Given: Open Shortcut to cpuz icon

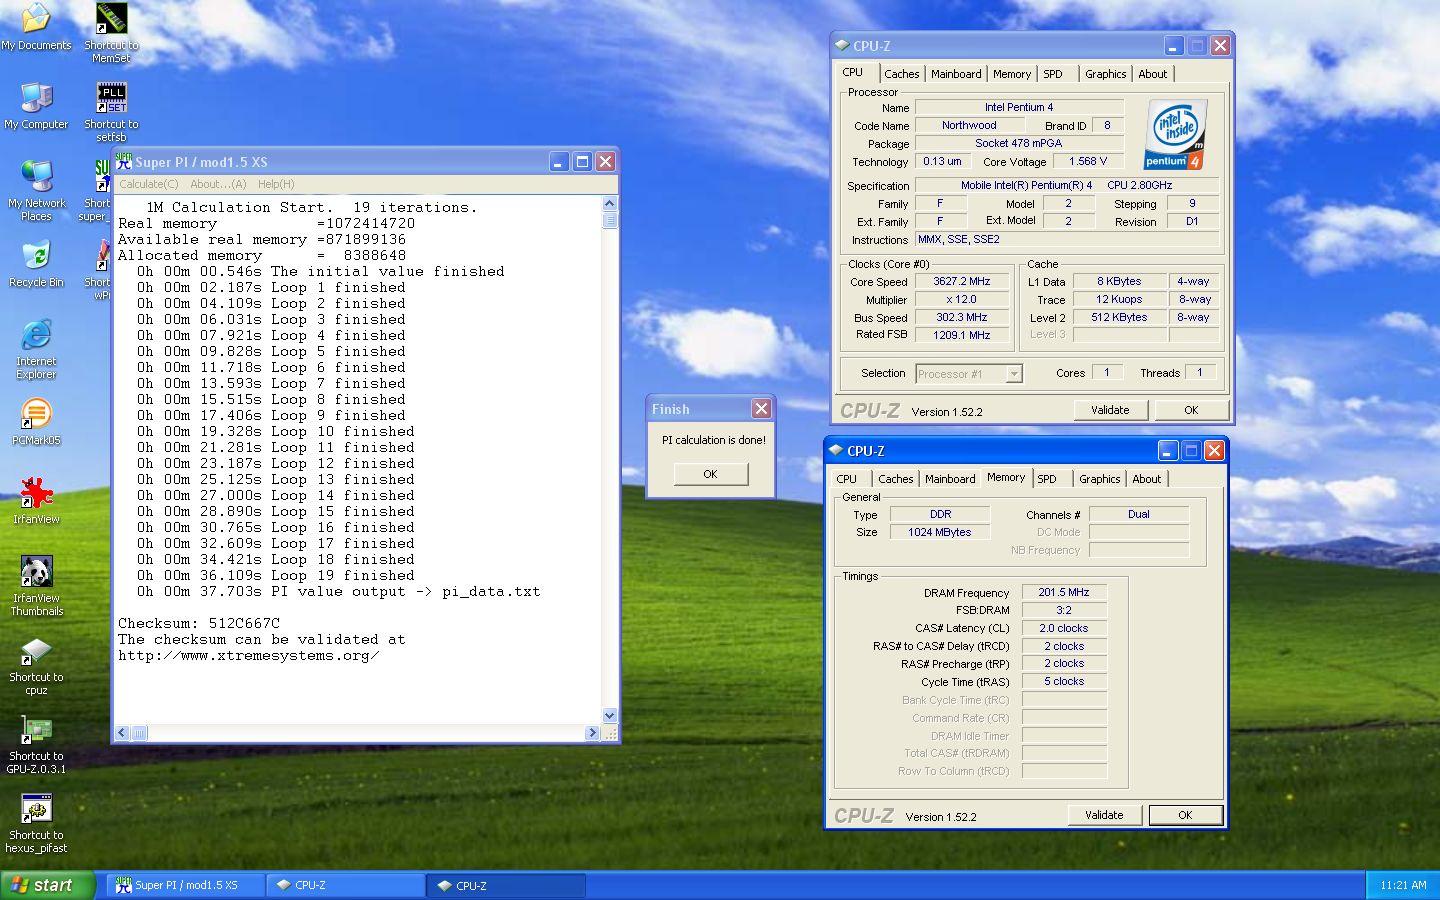Looking at the screenshot, I should 36,666.
